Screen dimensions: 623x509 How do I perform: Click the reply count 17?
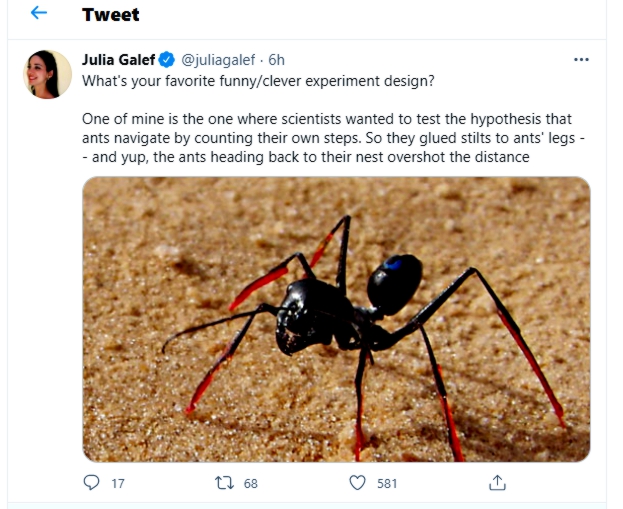pos(118,483)
